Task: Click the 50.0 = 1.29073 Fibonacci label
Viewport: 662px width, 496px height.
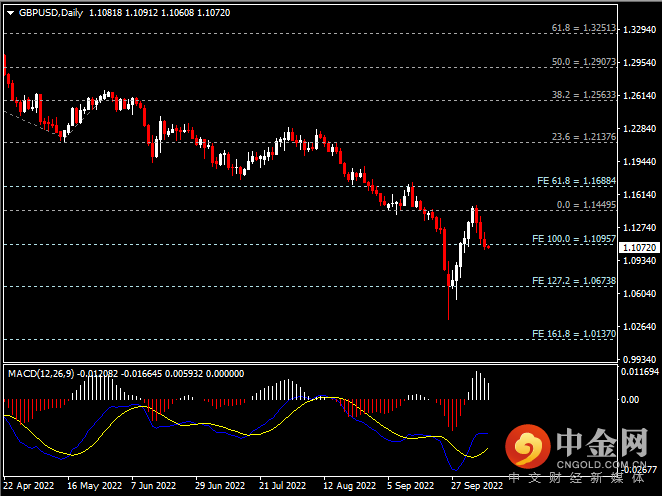Action: (x=583, y=62)
